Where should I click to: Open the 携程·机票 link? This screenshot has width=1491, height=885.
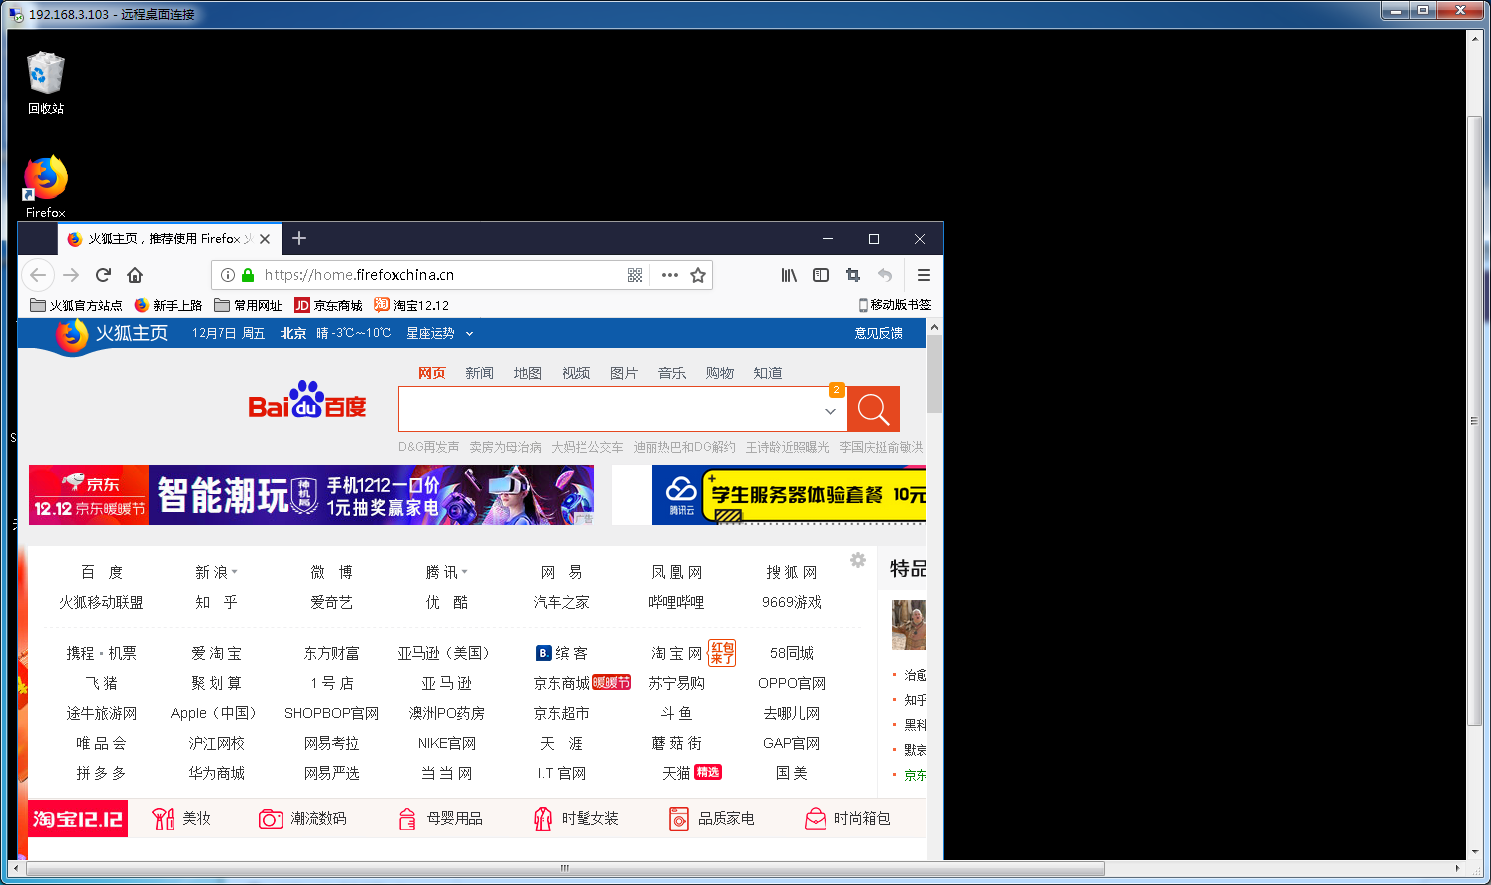click(x=102, y=653)
